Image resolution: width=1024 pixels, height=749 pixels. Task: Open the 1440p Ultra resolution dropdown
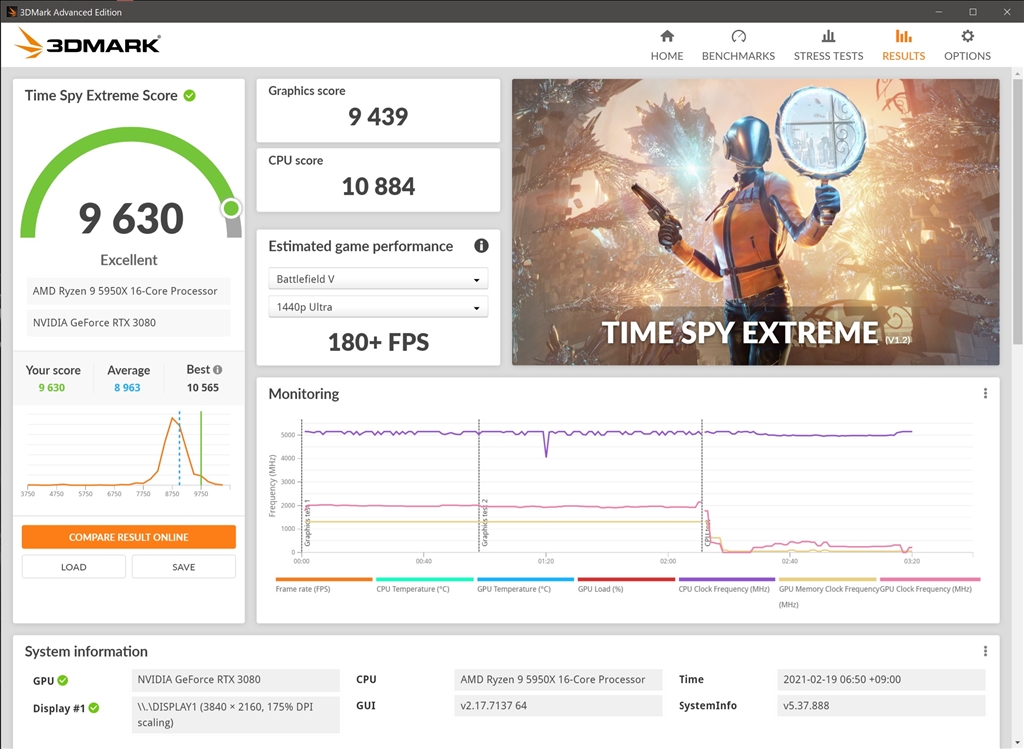click(x=378, y=307)
